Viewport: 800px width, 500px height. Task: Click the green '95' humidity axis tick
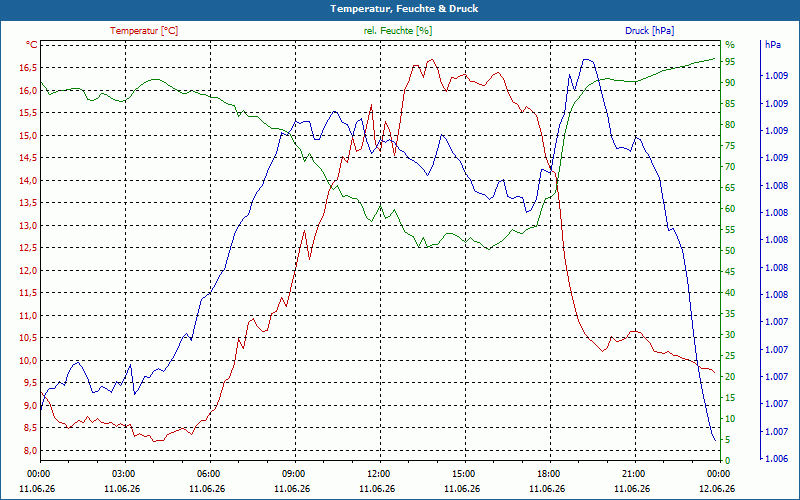tap(730, 61)
